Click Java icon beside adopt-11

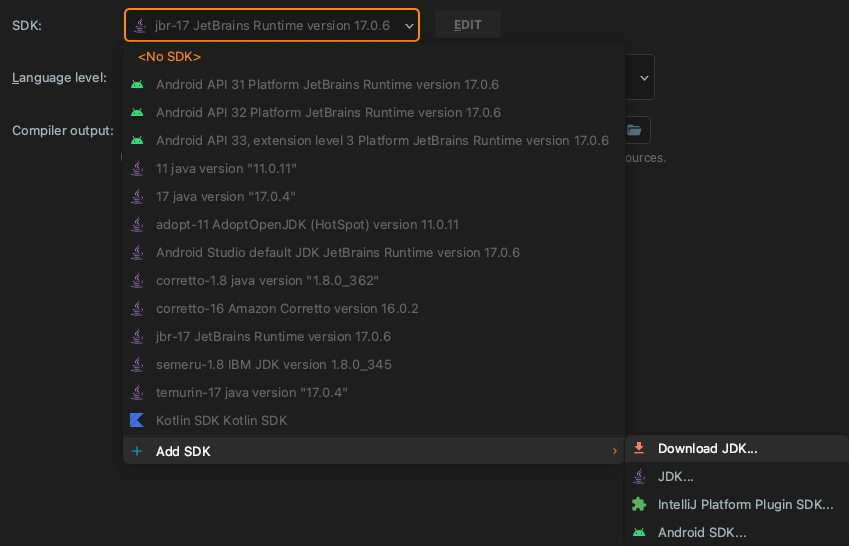click(x=138, y=225)
